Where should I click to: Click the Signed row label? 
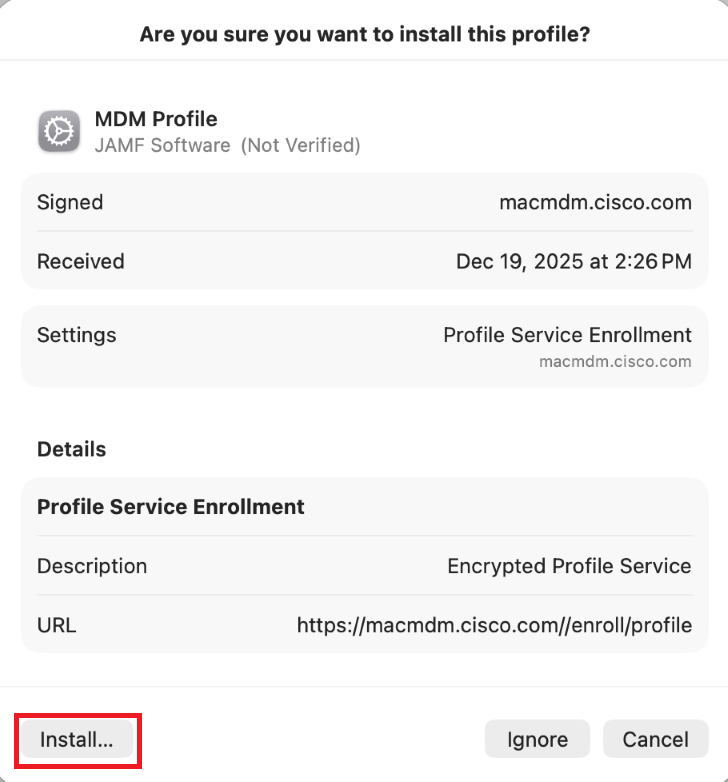70,202
